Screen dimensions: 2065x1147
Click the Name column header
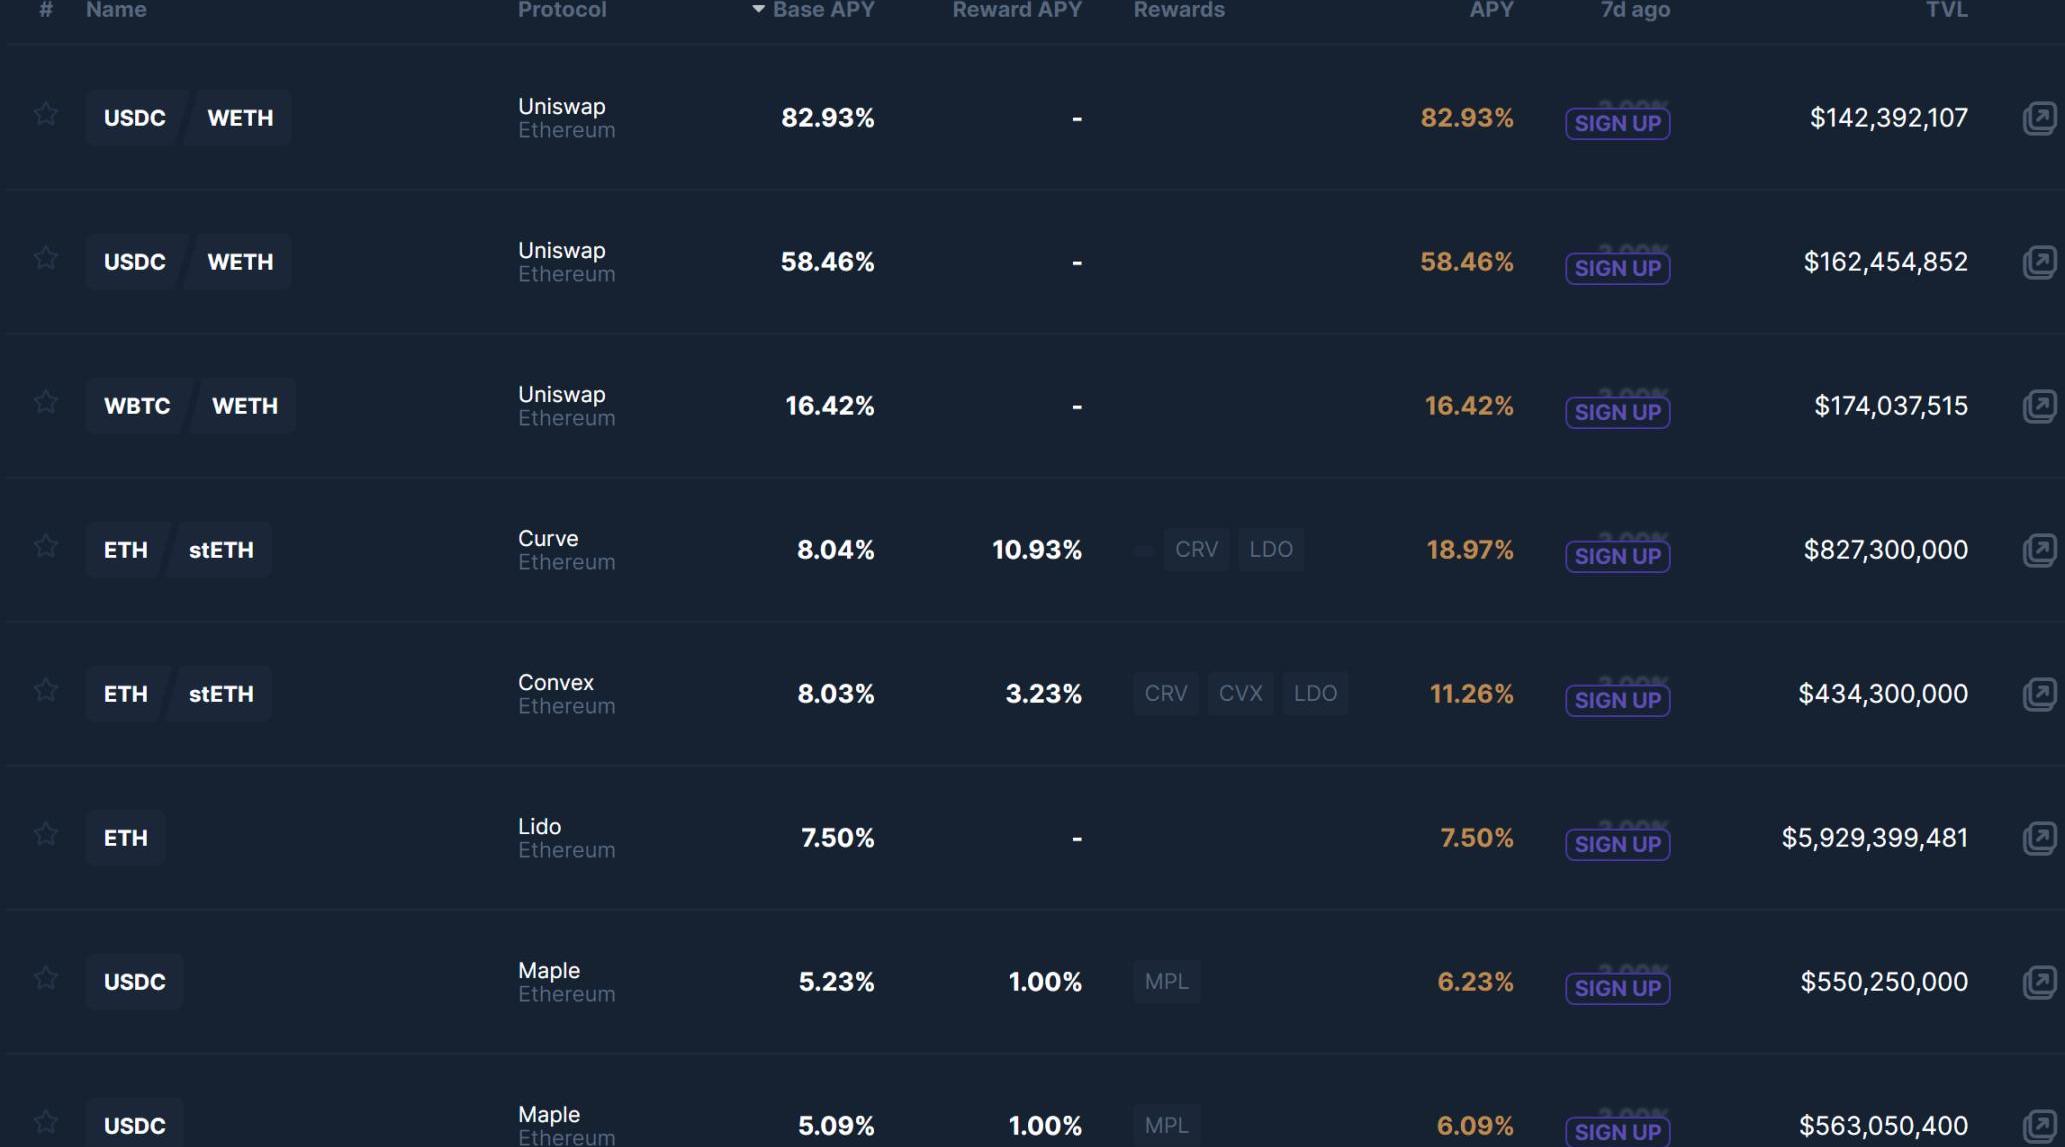(x=116, y=10)
